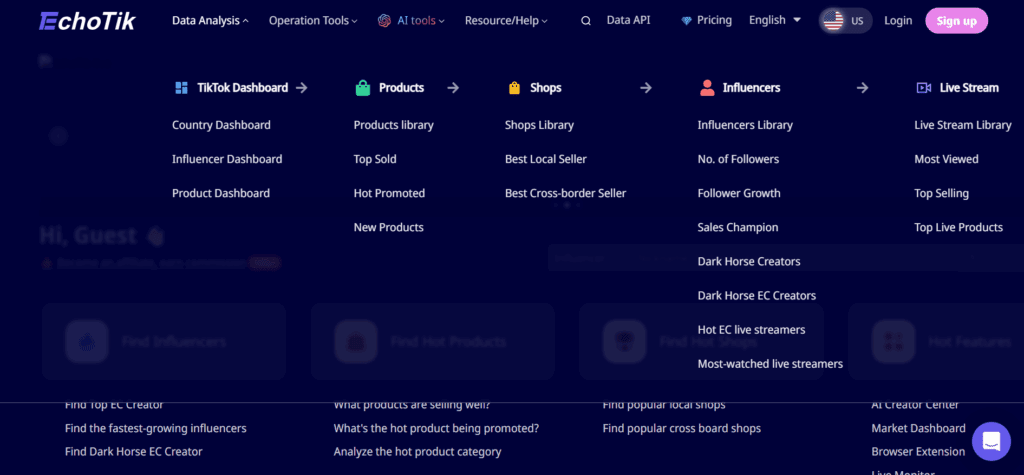
Task: Open the US country selector
Action: (x=846, y=21)
